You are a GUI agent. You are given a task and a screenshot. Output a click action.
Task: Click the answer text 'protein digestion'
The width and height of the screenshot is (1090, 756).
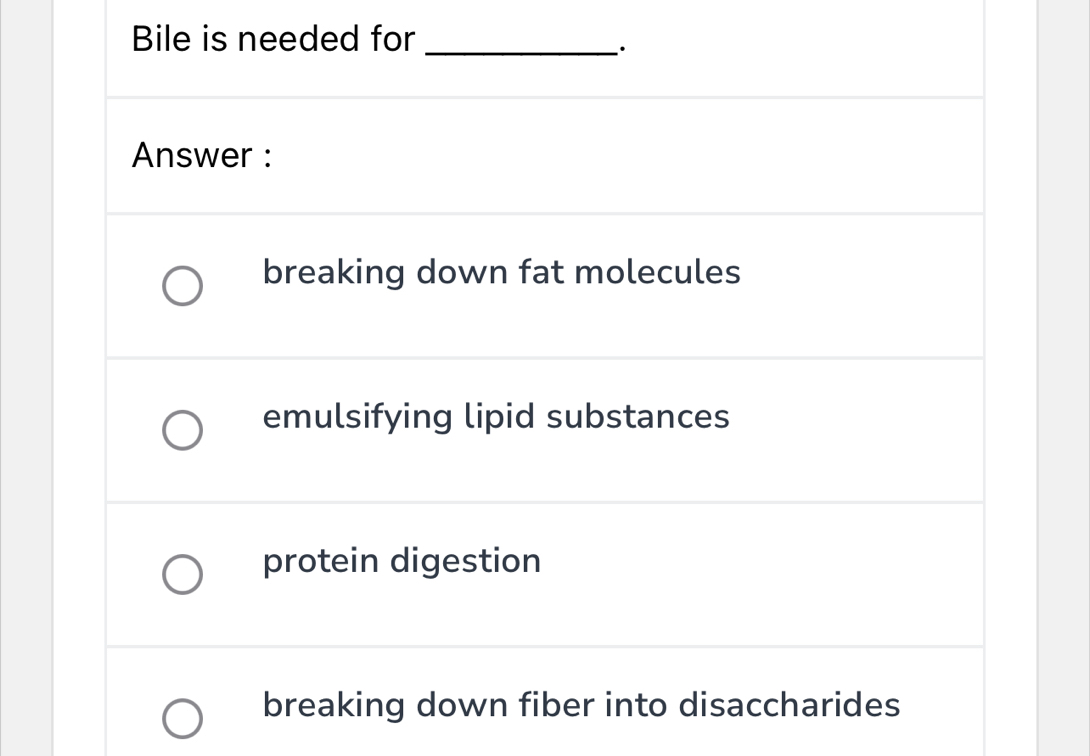[x=400, y=561]
